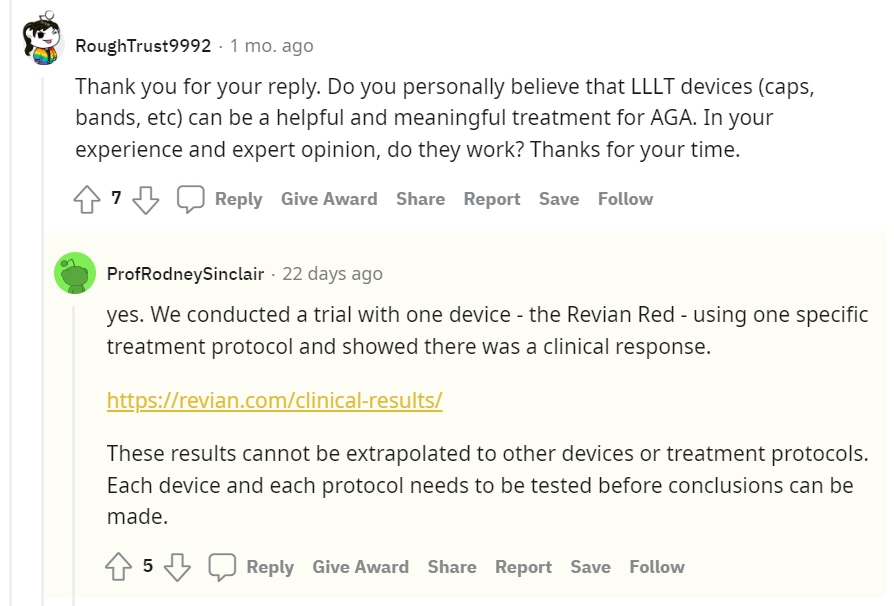Viewport: 894px width, 606px height.
Task: Downvote ProfRodneySinclair's reply
Action: point(177,567)
